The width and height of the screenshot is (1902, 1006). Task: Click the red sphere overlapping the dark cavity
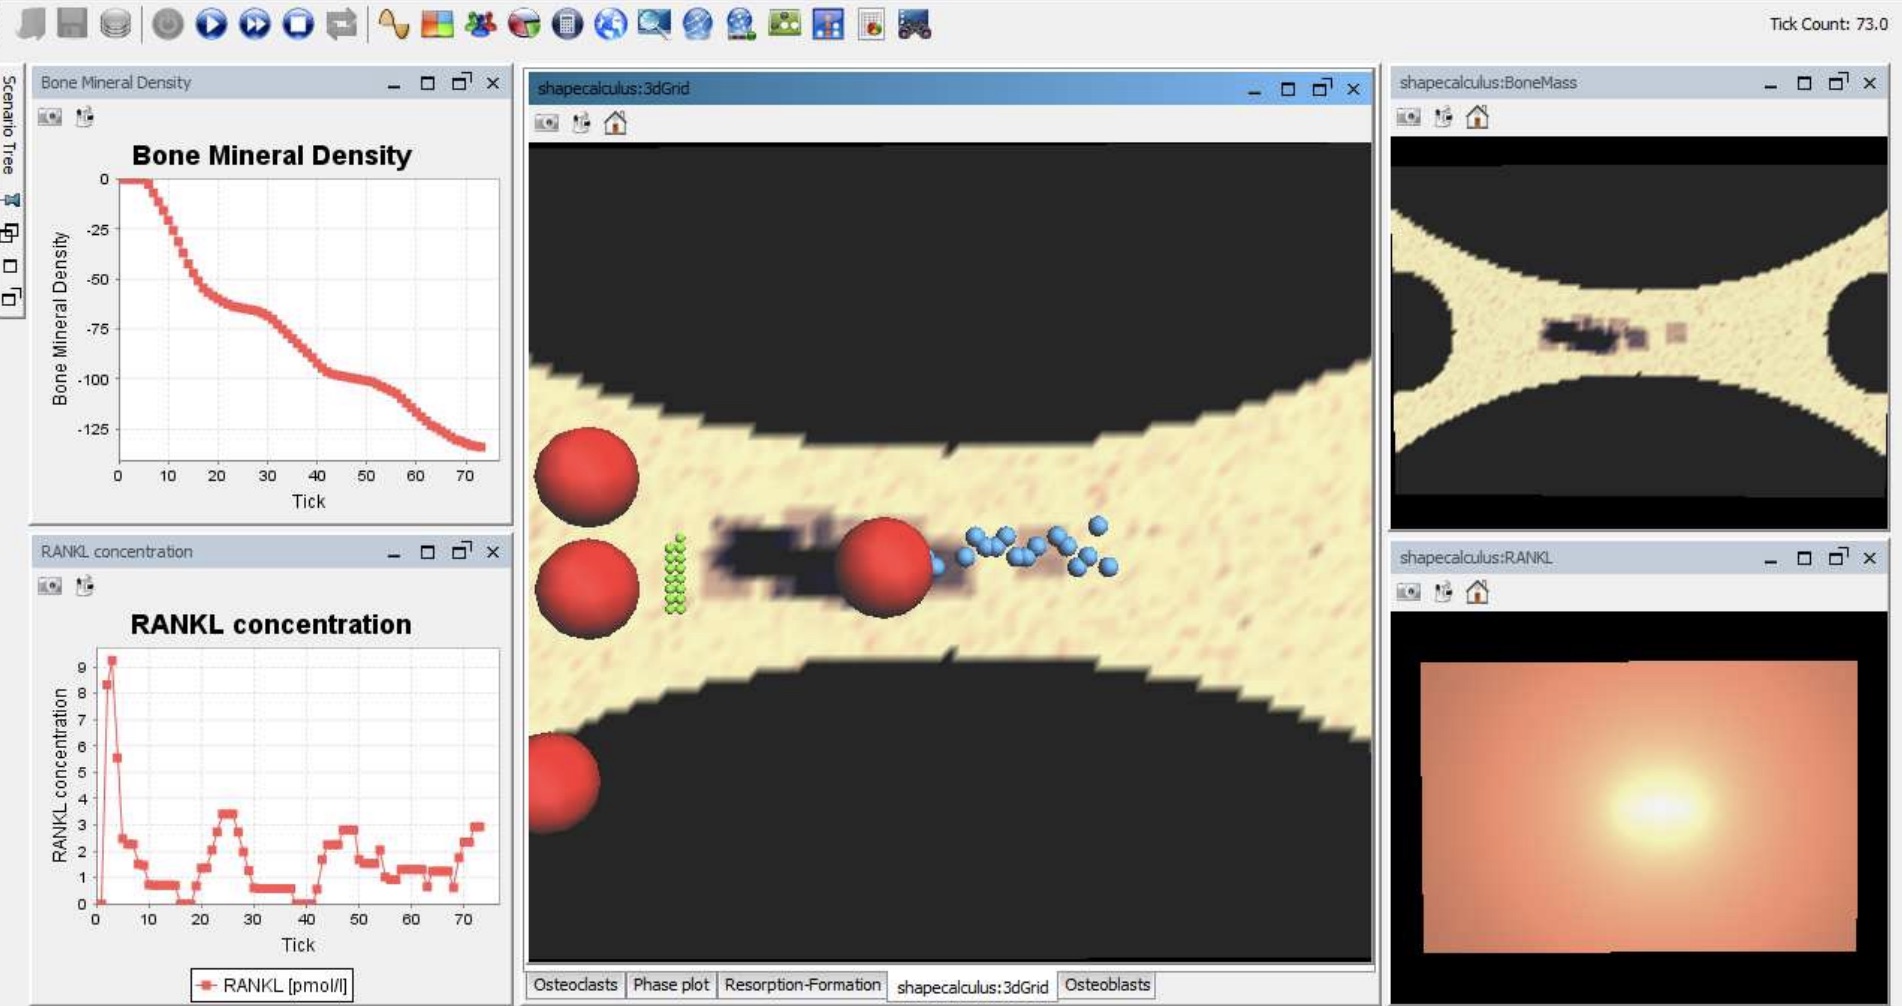click(x=884, y=567)
